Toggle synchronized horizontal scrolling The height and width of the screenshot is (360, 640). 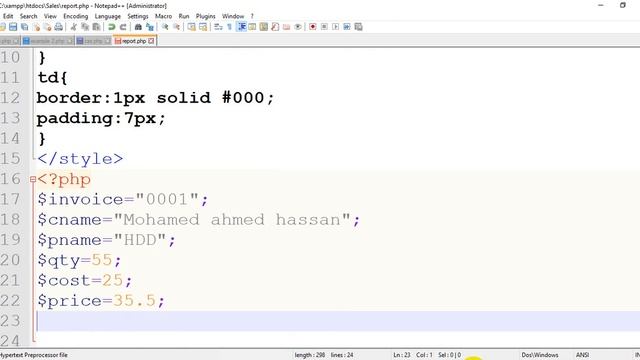pyautogui.click(x=203, y=27)
